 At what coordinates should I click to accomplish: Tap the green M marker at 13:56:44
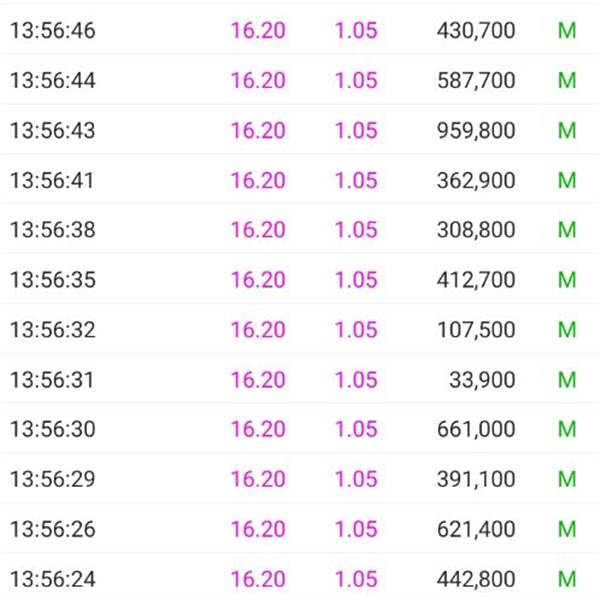[x=567, y=80]
